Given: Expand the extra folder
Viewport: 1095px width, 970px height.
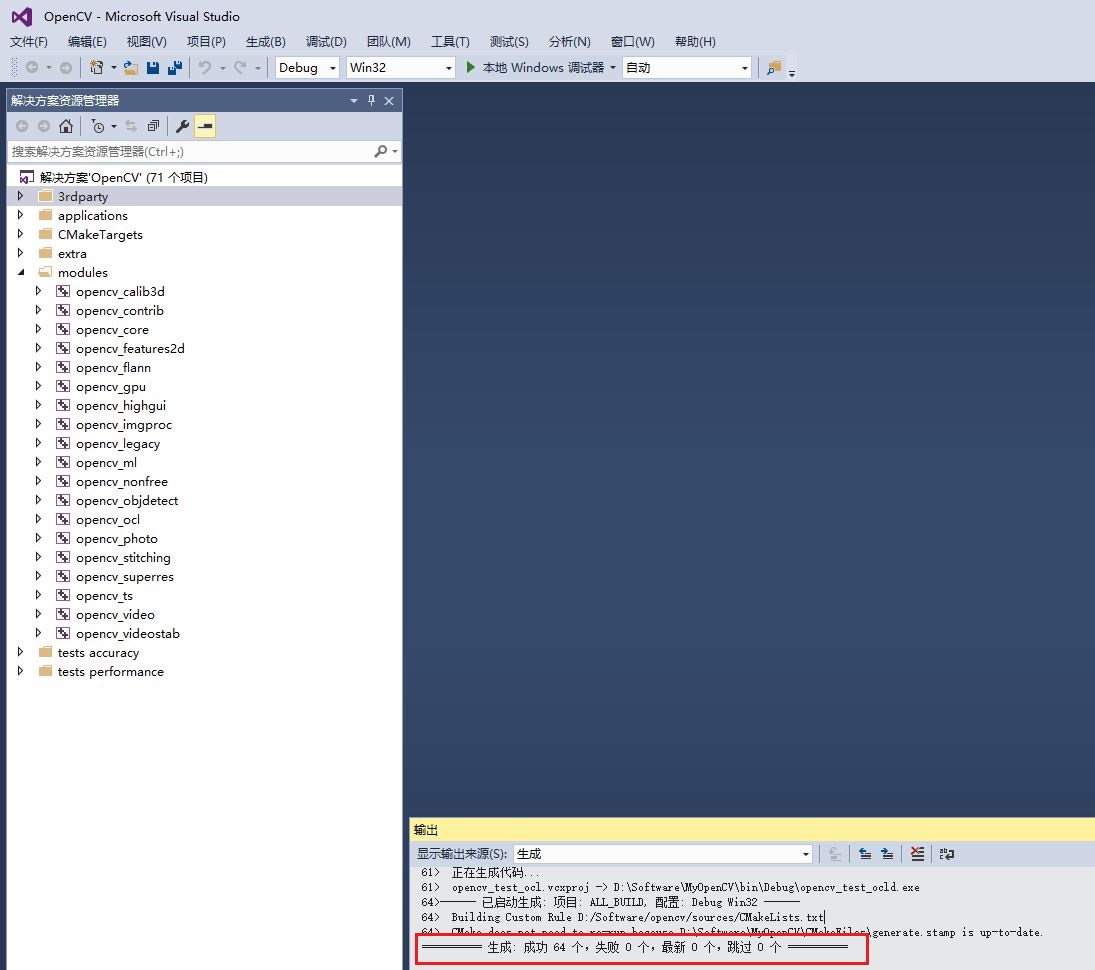Looking at the screenshot, I should [20, 253].
